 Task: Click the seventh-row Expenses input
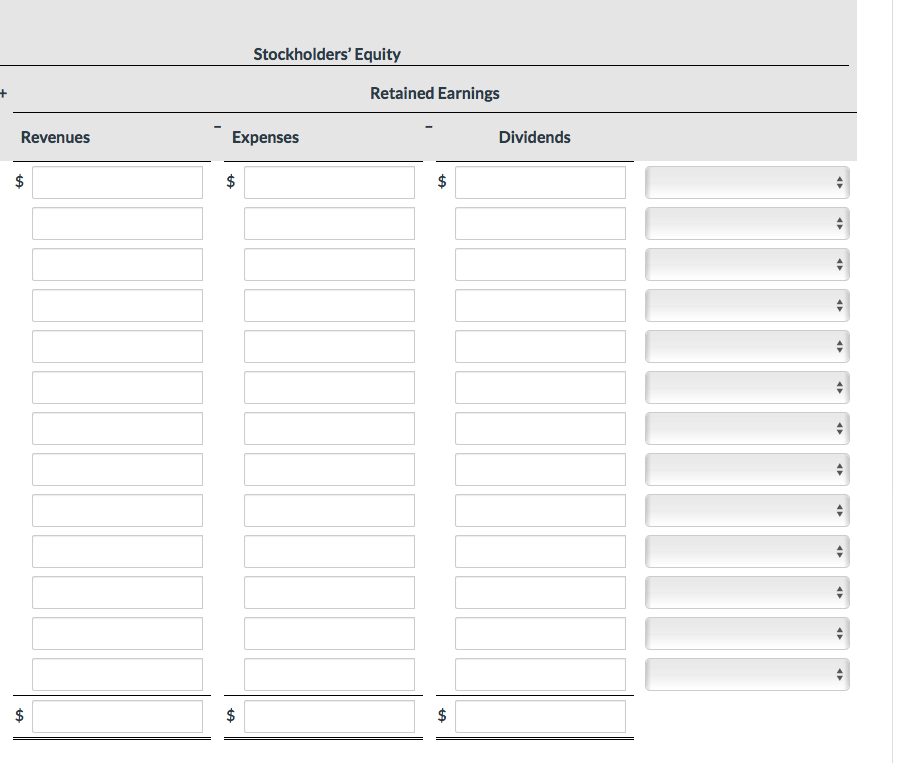click(x=329, y=428)
